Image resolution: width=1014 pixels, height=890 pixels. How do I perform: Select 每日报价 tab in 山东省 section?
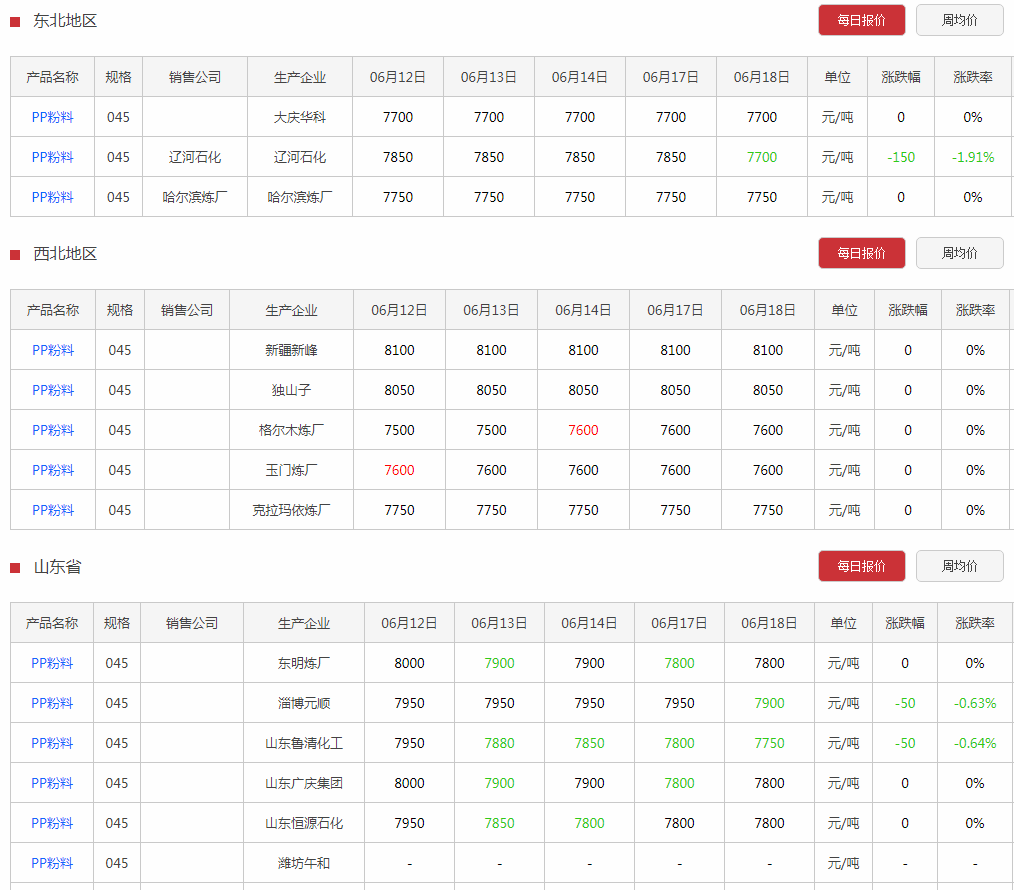click(x=861, y=566)
